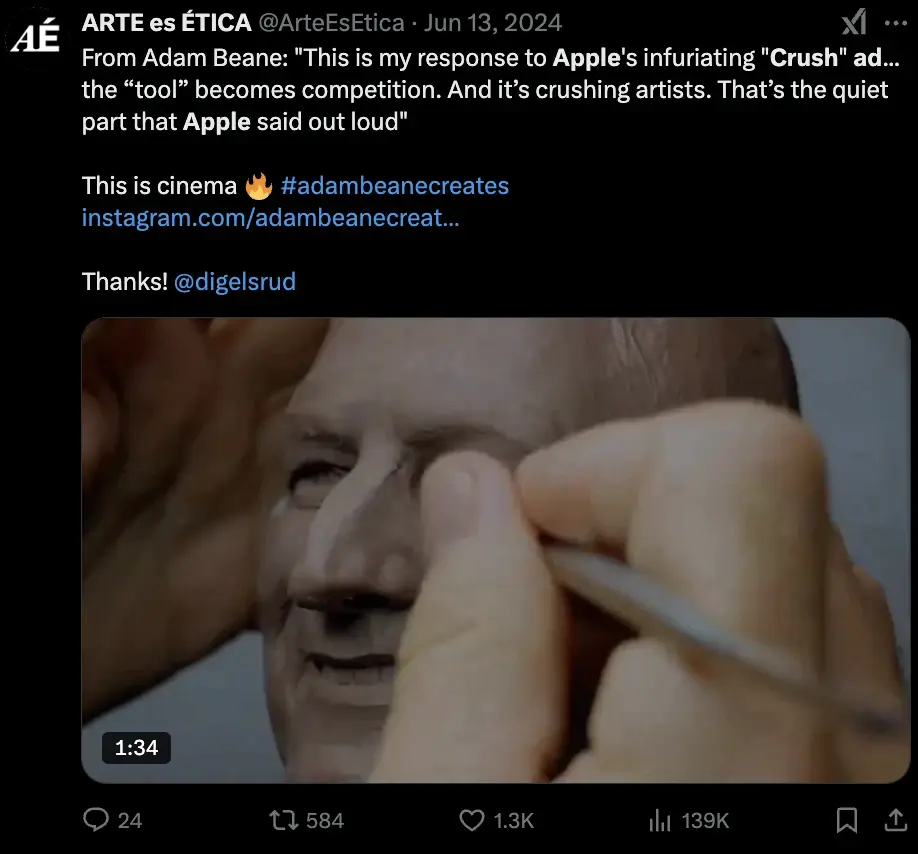Repost this tweet using the retweet icon
This screenshot has height=854, width=918.
(284, 820)
